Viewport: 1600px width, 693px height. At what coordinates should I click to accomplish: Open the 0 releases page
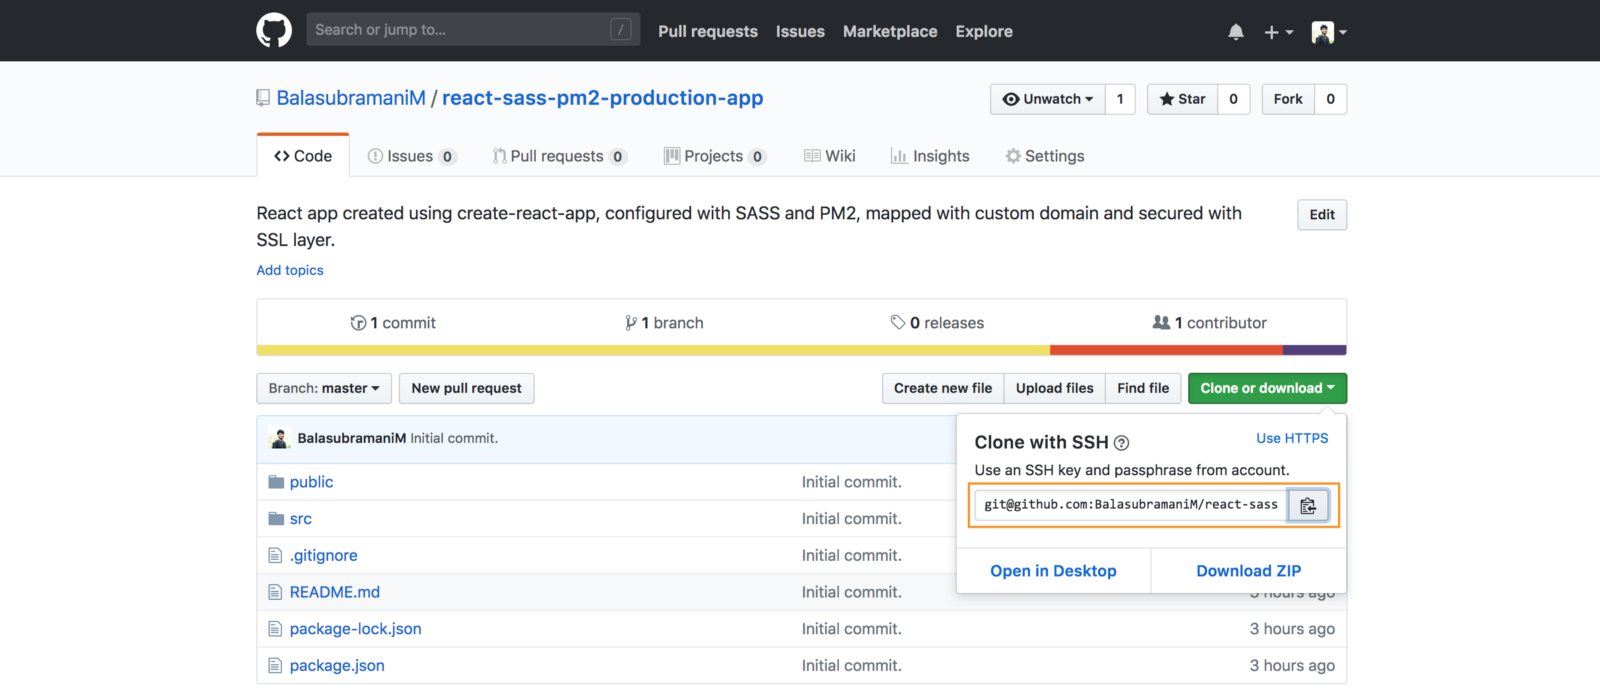(x=937, y=323)
